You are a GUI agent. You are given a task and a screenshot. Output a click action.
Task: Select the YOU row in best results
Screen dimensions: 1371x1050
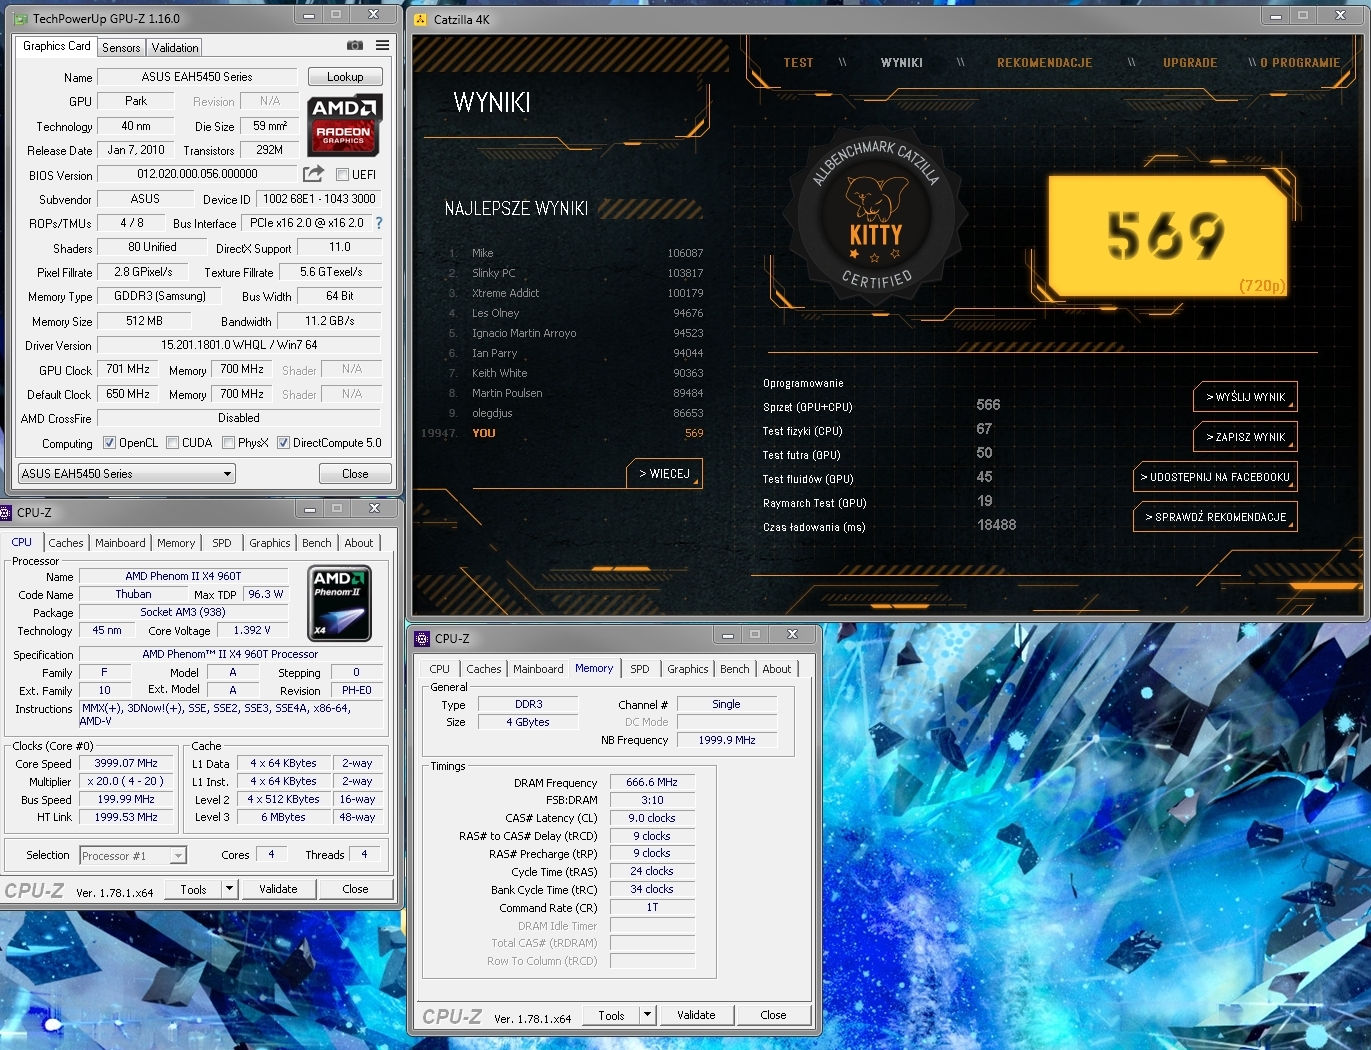coord(576,433)
